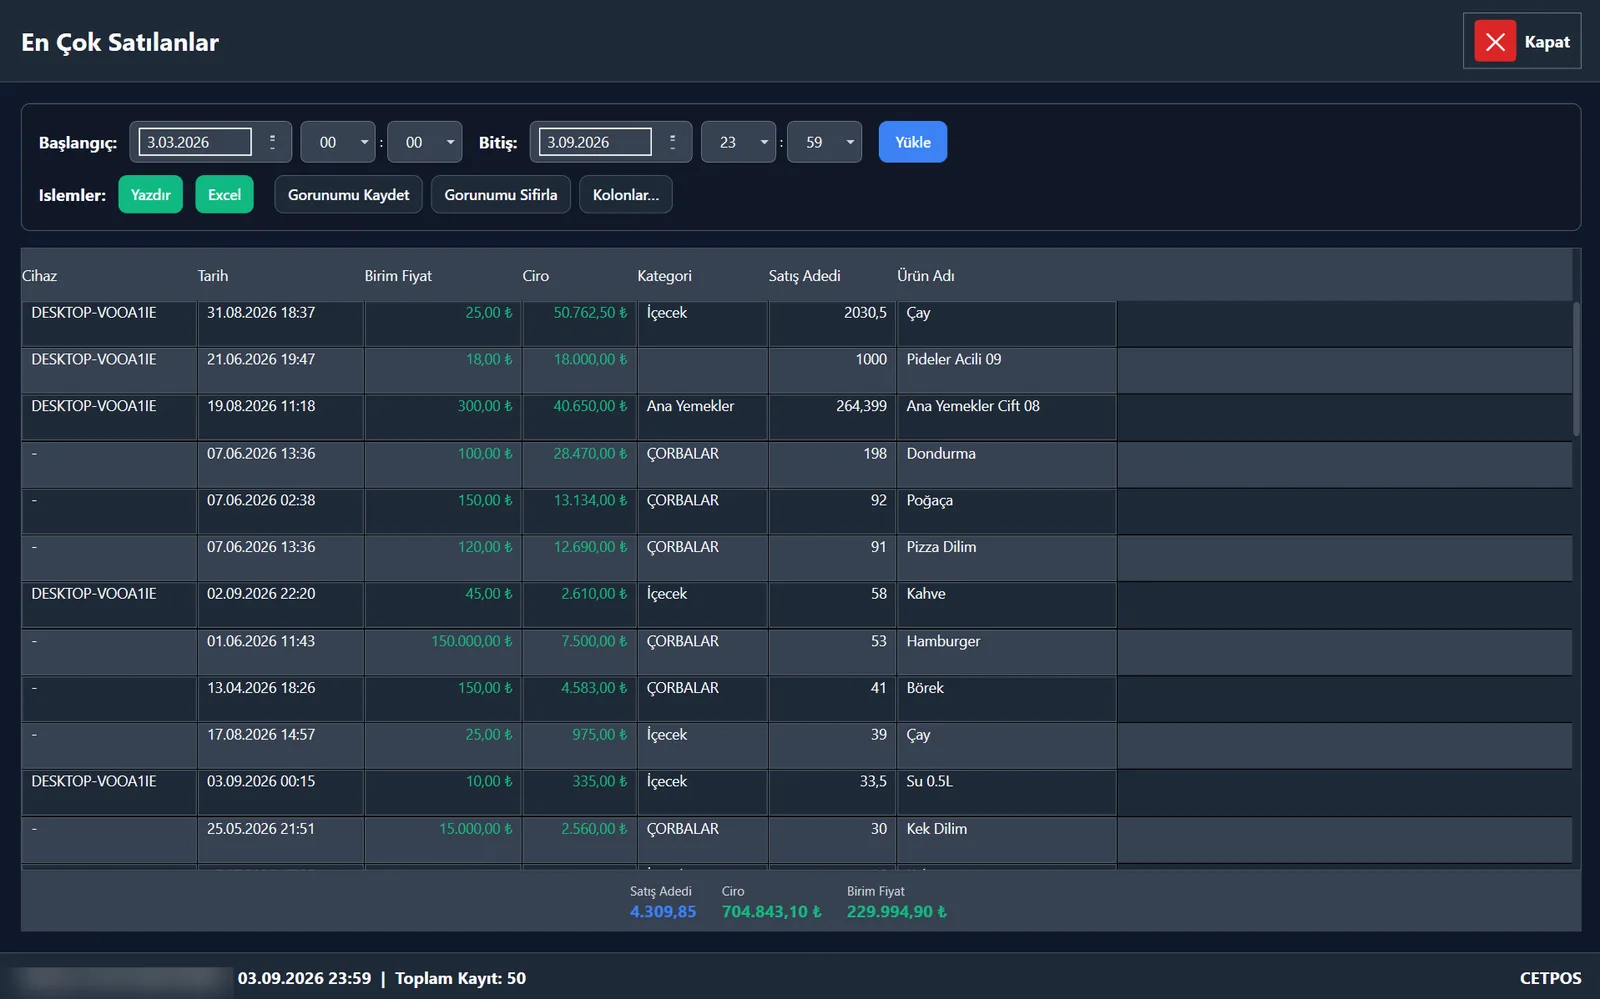Click the 150.000,00 ₺ Birim Fiyat cell
This screenshot has width=1600, height=999.
pos(443,652)
